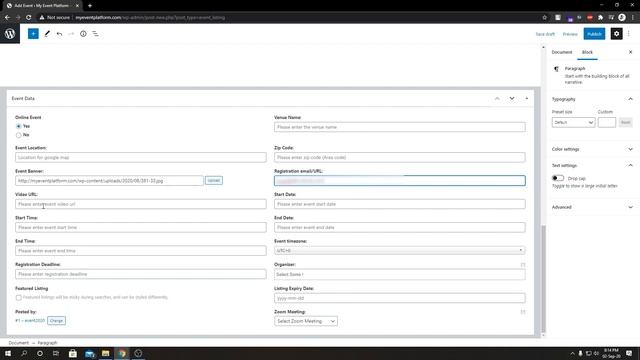Open the block list outline view
This screenshot has width=640, height=360.
(x=95, y=34)
